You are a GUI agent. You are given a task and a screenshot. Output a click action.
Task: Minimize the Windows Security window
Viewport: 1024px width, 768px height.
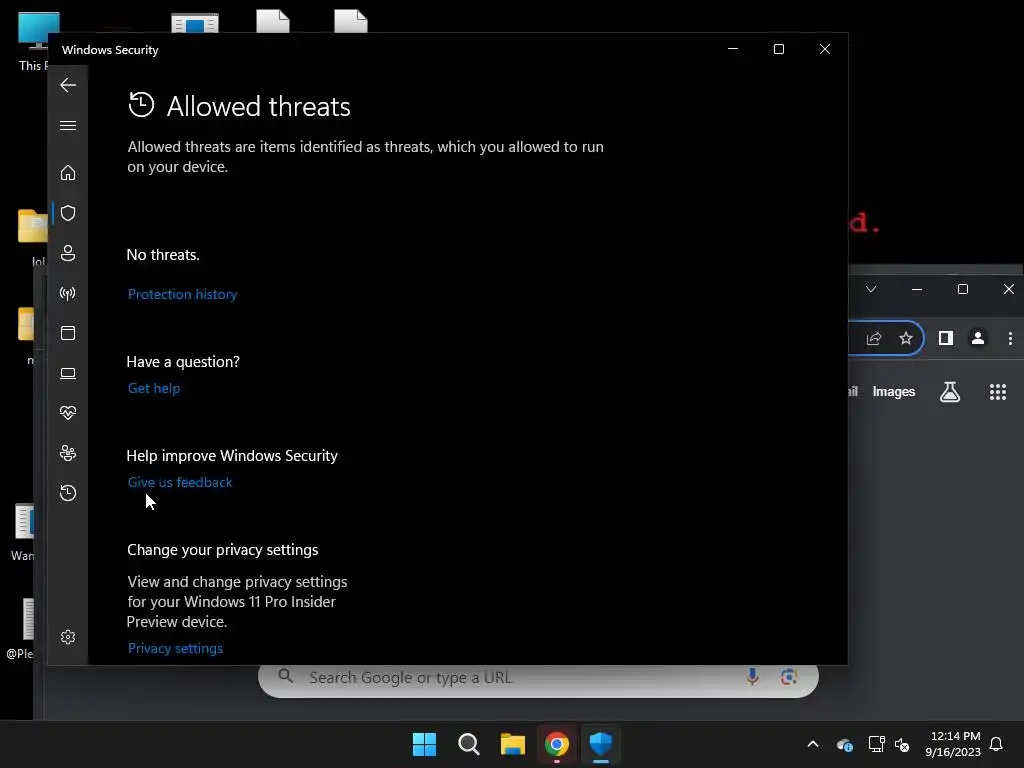pyautogui.click(x=733, y=49)
